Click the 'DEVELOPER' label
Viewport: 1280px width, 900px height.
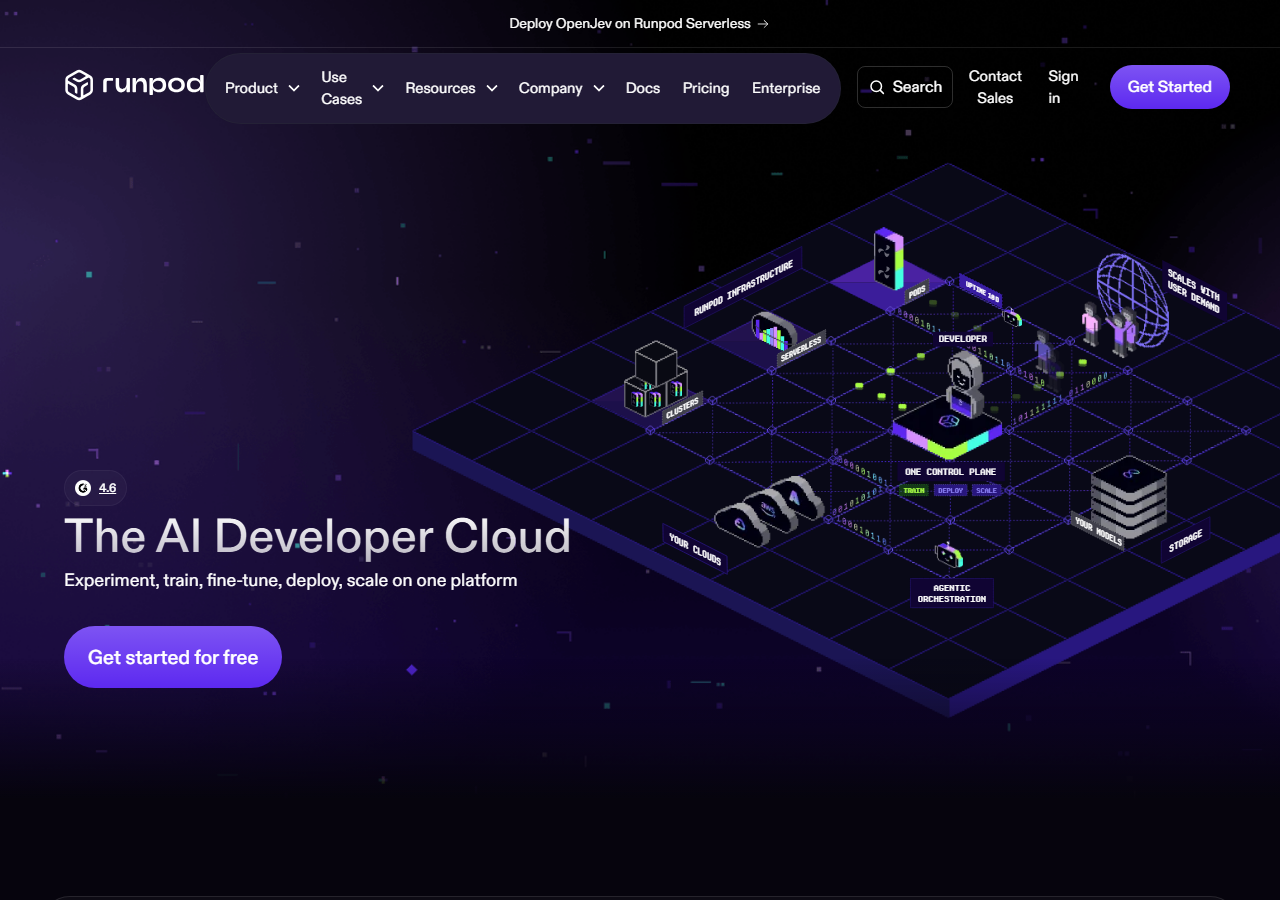pos(963,339)
